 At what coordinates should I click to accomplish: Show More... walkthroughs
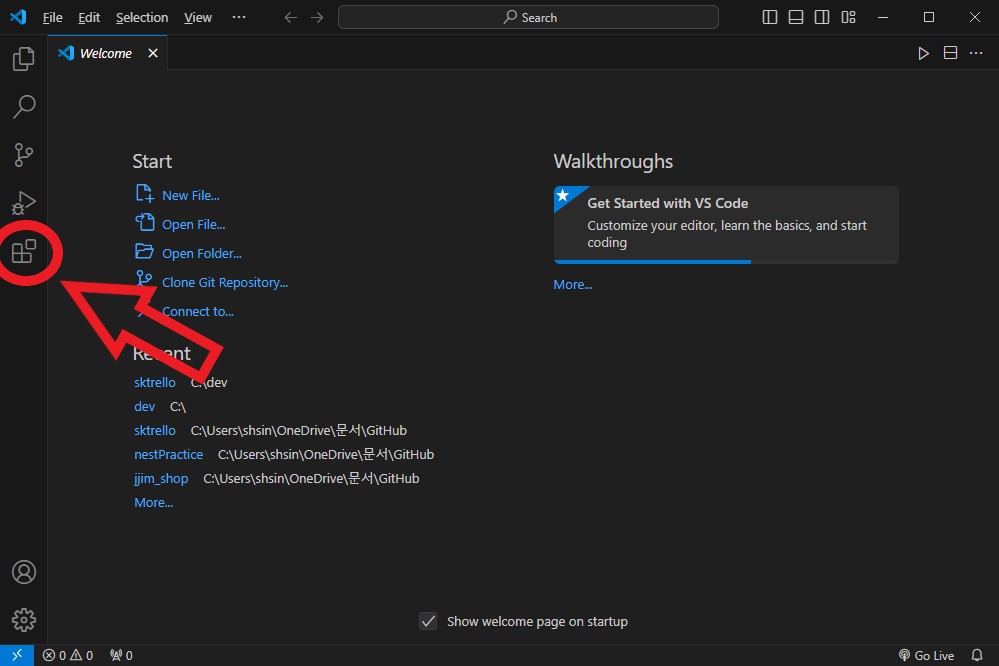click(573, 285)
